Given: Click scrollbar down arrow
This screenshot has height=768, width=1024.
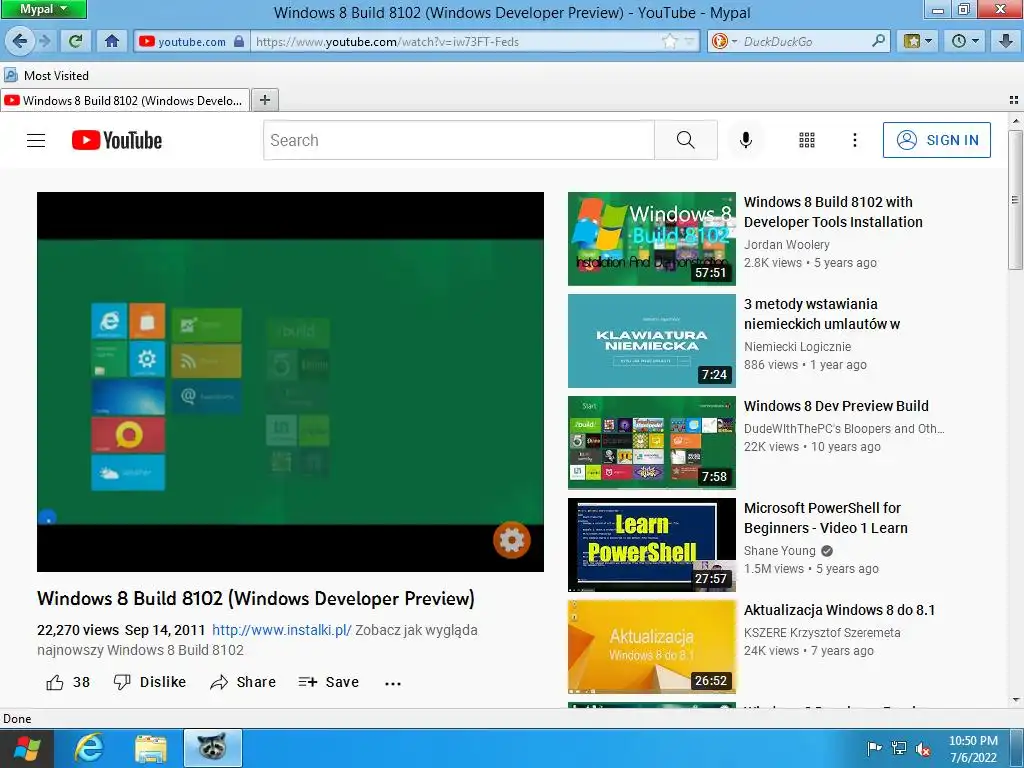Looking at the screenshot, I should (1016, 700).
